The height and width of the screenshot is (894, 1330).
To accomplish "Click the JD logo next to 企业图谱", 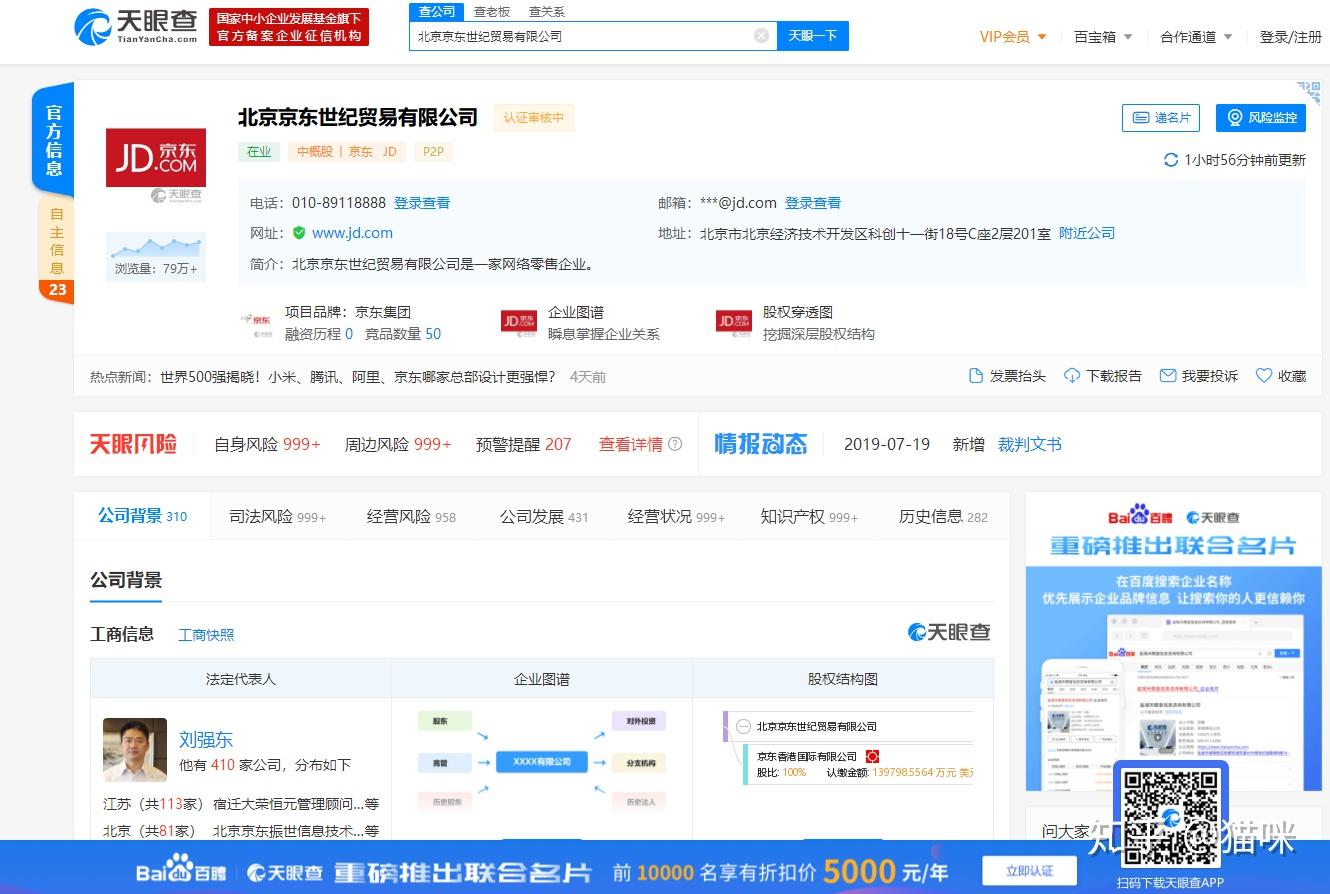I will tap(519, 322).
